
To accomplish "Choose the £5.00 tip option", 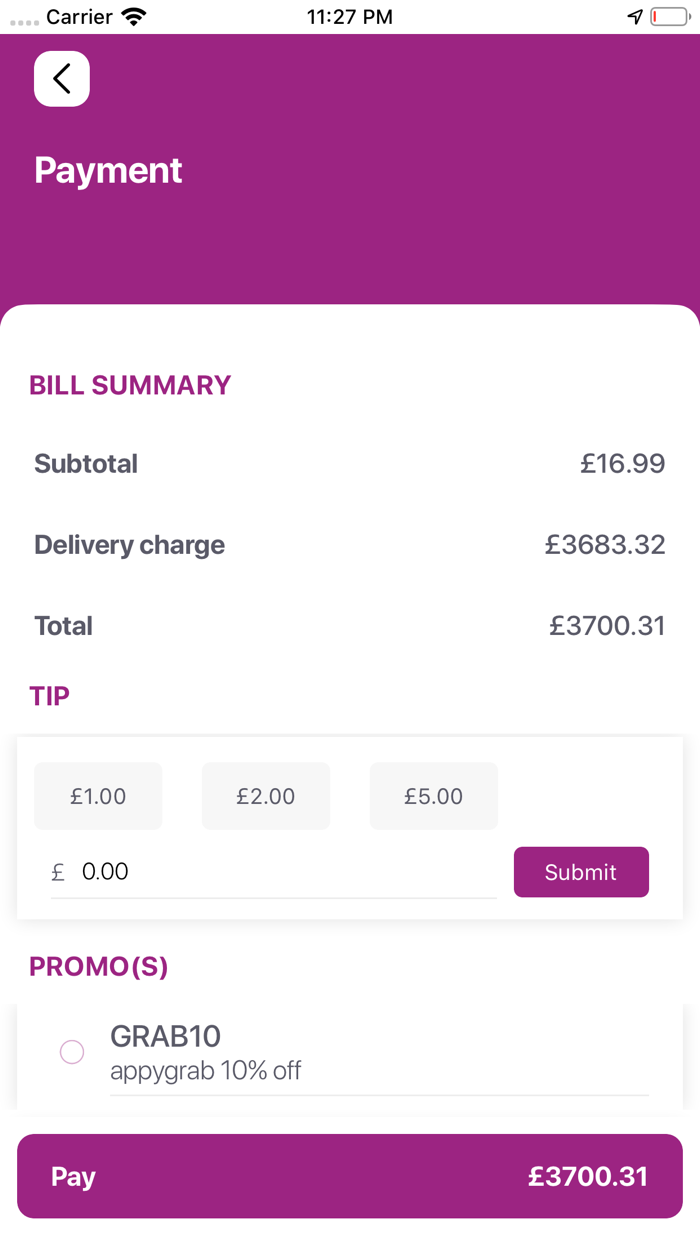I will (x=433, y=796).
